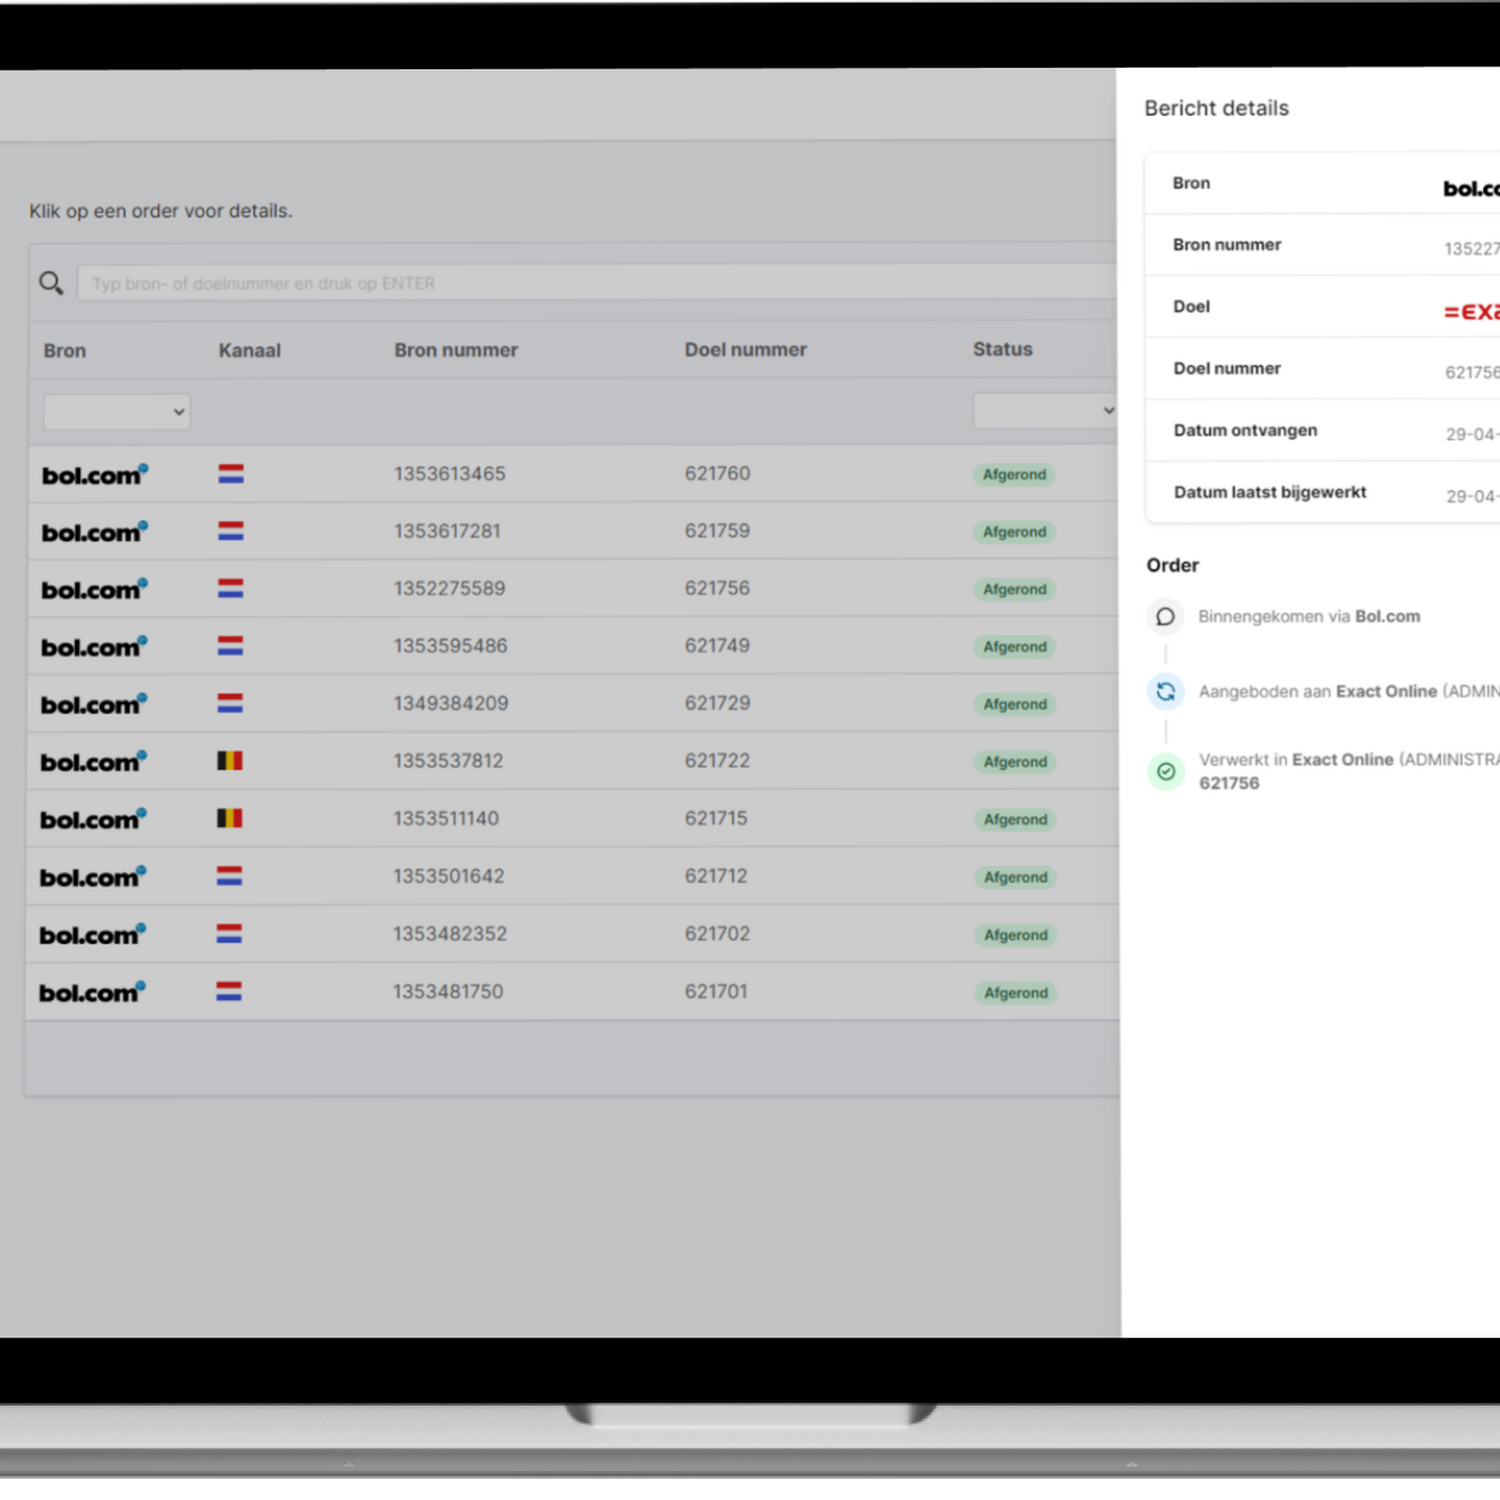This screenshot has height=1500, width=1500.
Task: Click the Netherlands flag for order 1353617281
Action: point(231,531)
